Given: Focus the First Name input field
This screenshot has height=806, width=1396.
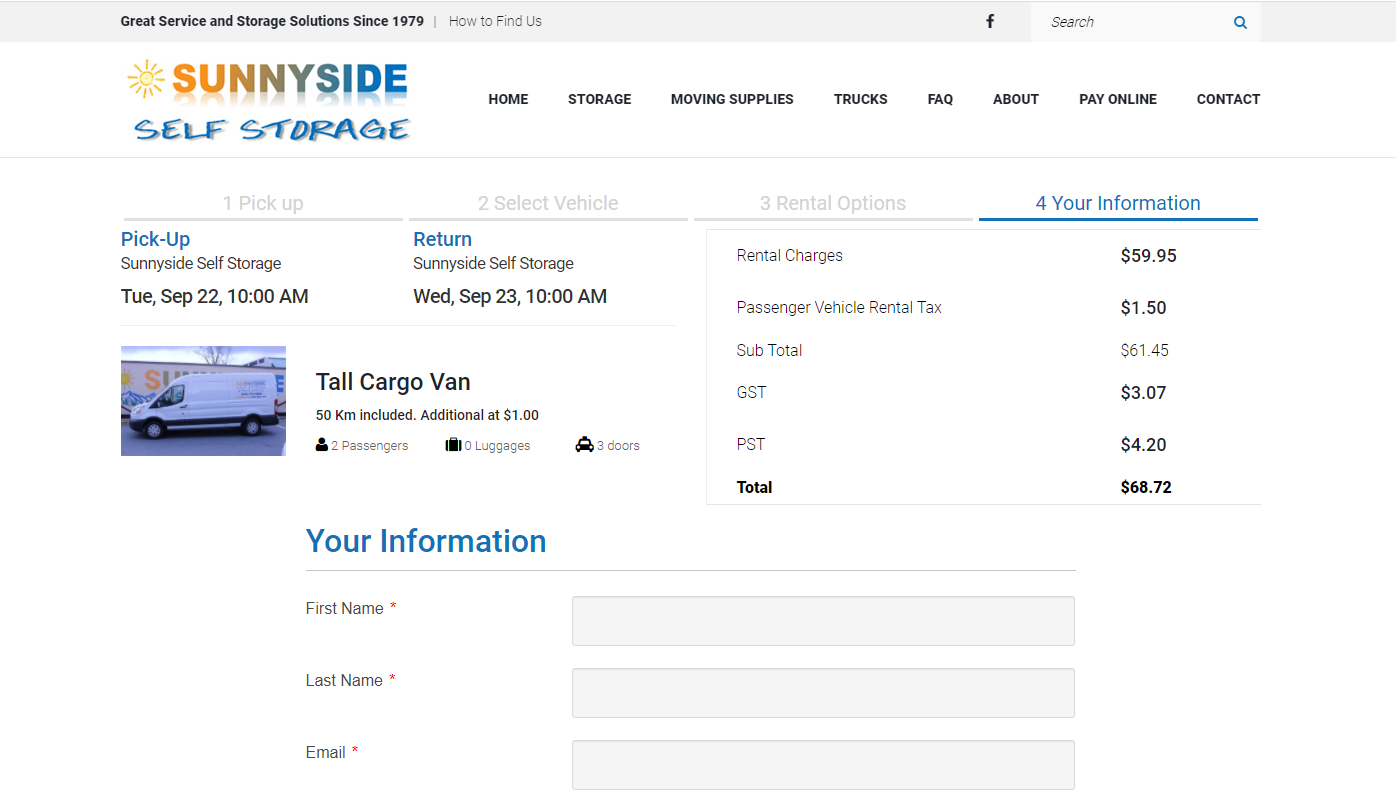Looking at the screenshot, I should 823,621.
